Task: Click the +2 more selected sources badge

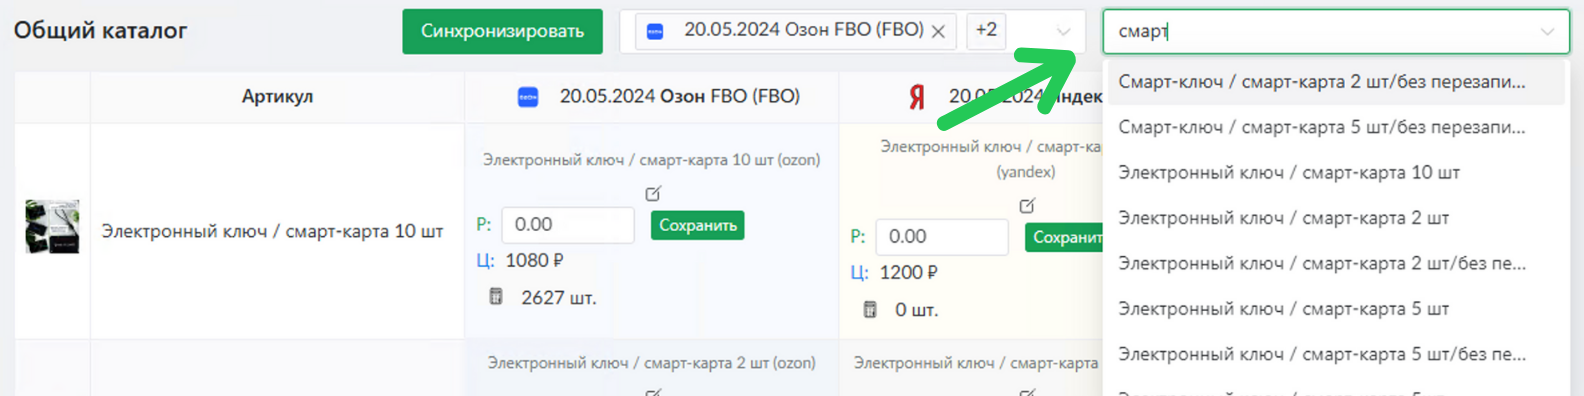Action: tap(986, 30)
